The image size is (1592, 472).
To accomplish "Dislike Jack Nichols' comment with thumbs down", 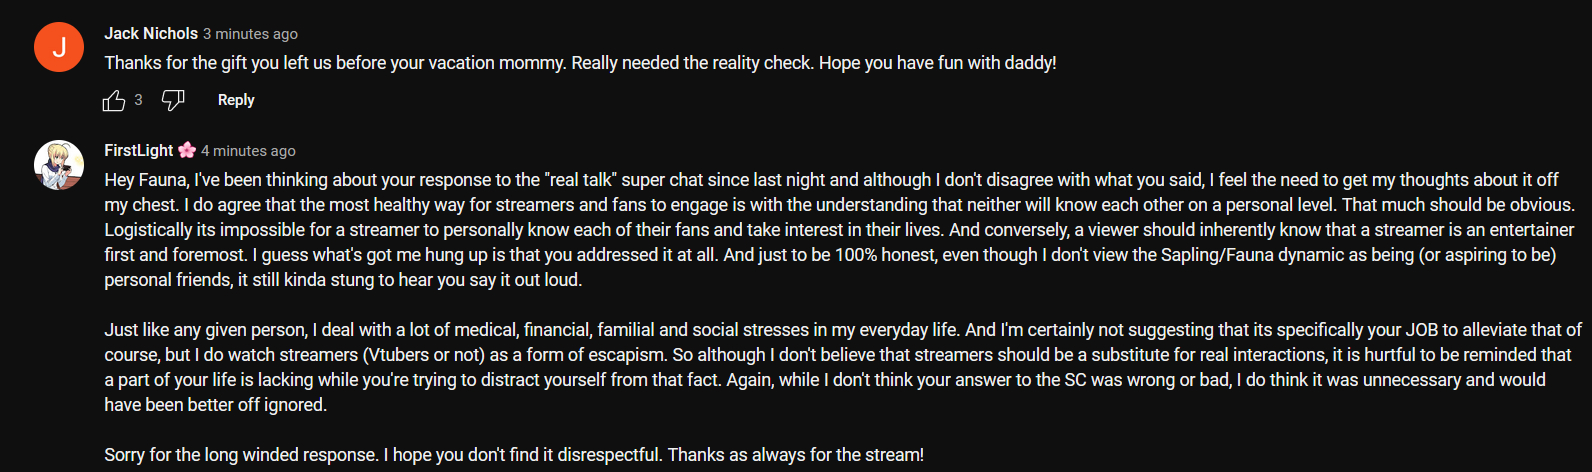I will 173,100.
